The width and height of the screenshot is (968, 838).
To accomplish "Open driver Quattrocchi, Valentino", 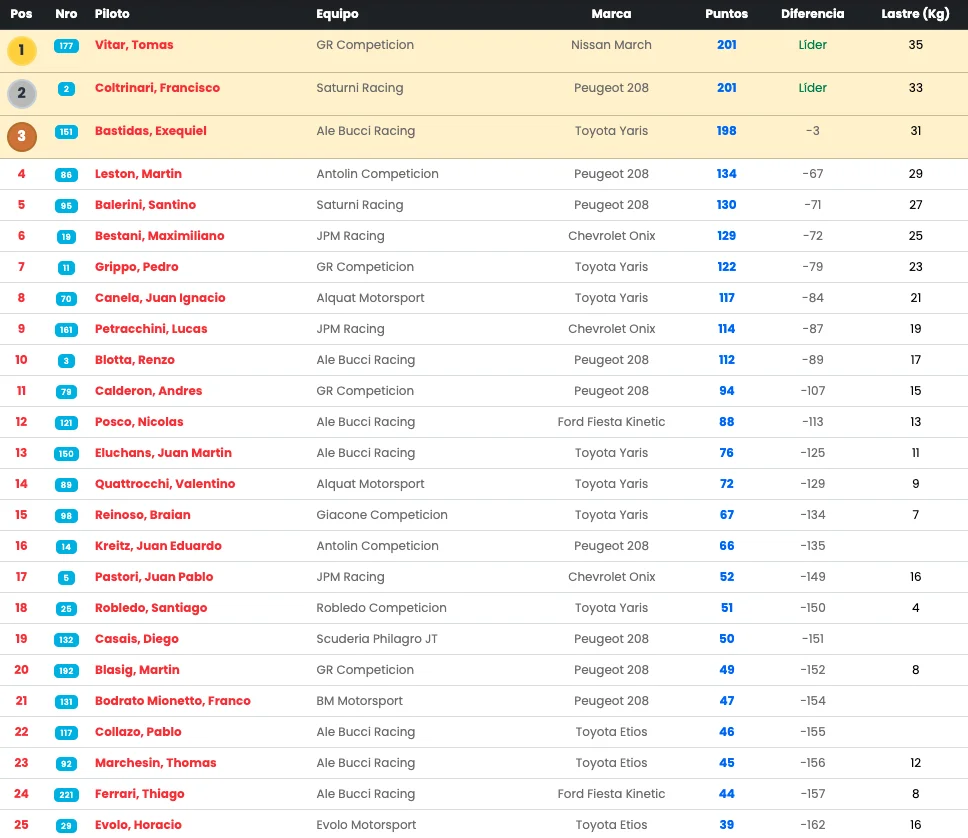I will 165,484.
